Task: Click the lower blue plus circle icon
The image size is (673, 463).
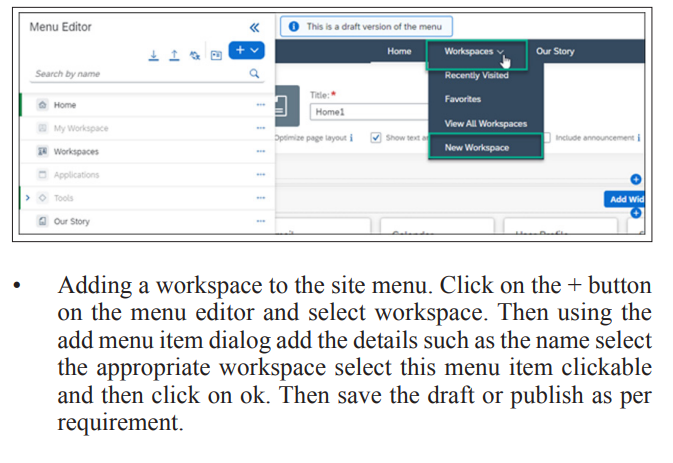Action: [636, 213]
